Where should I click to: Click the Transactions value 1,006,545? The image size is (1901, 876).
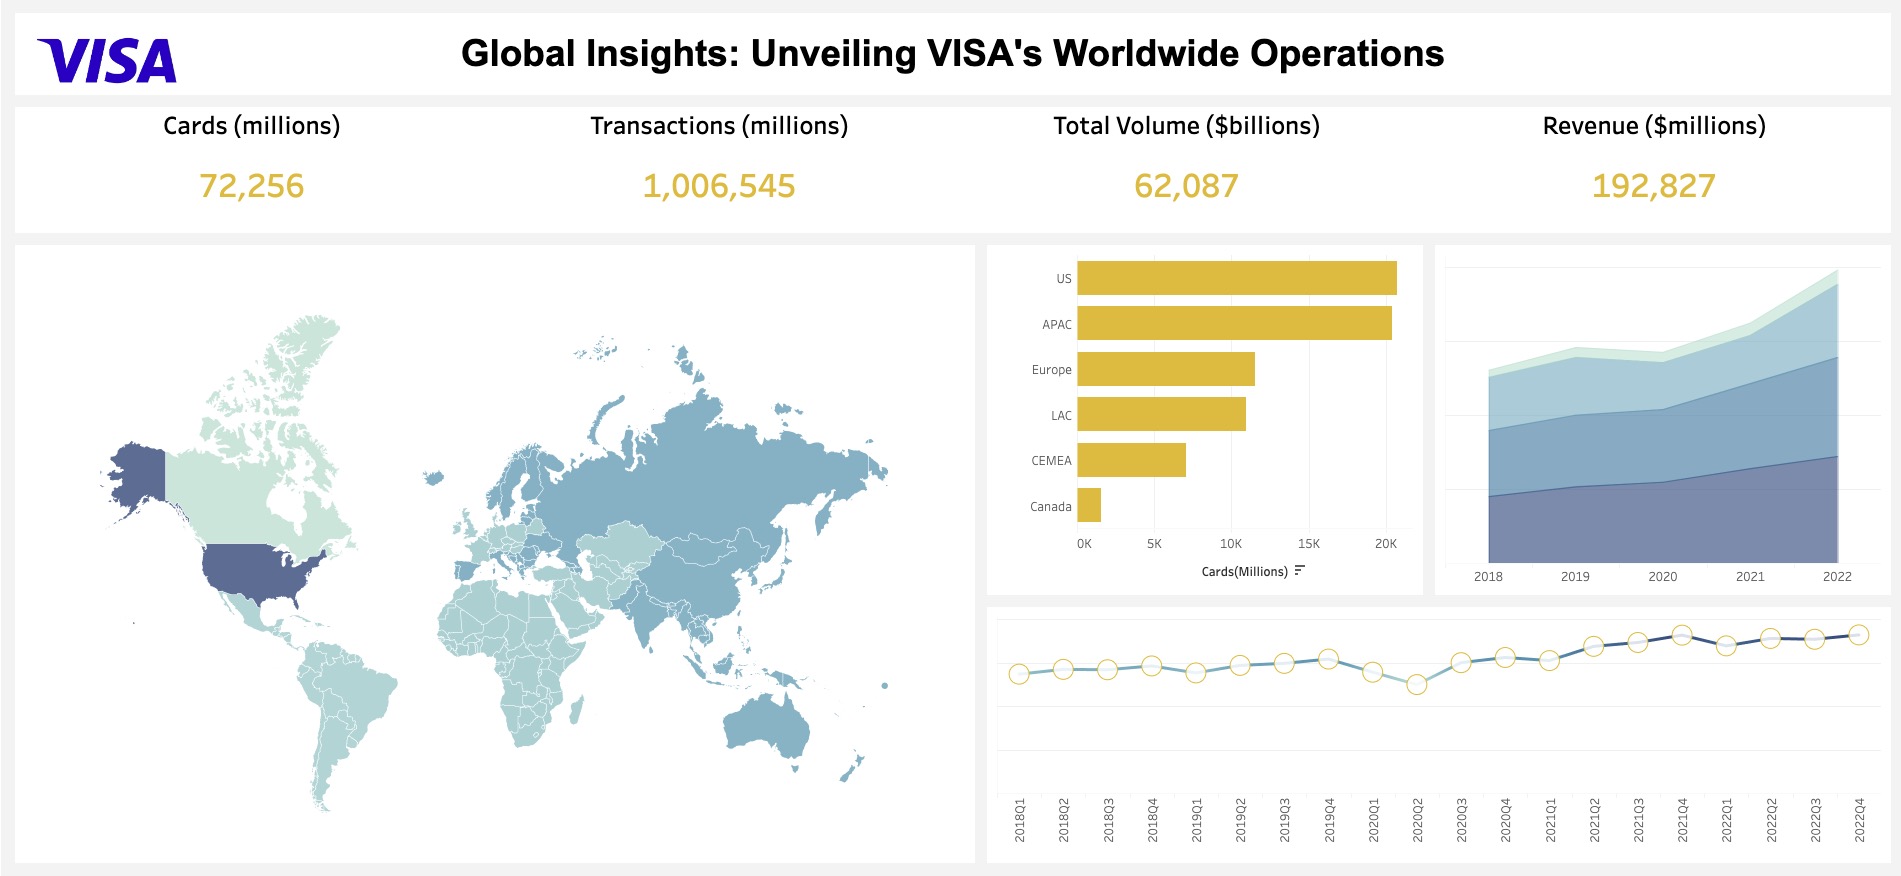(719, 186)
